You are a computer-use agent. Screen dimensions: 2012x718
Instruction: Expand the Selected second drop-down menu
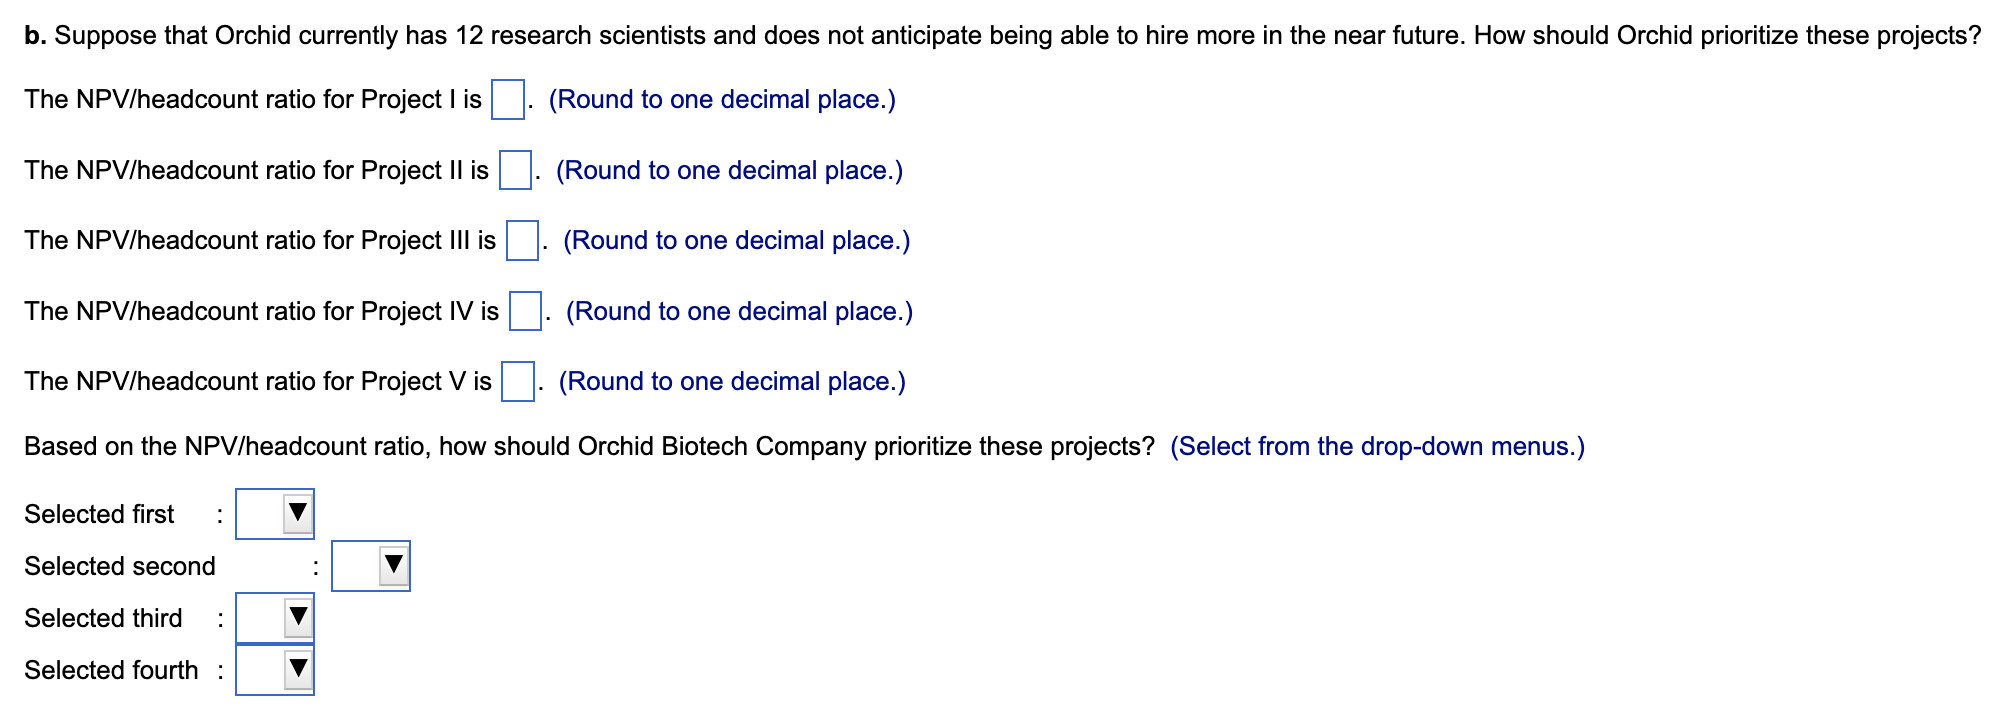(x=371, y=566)
